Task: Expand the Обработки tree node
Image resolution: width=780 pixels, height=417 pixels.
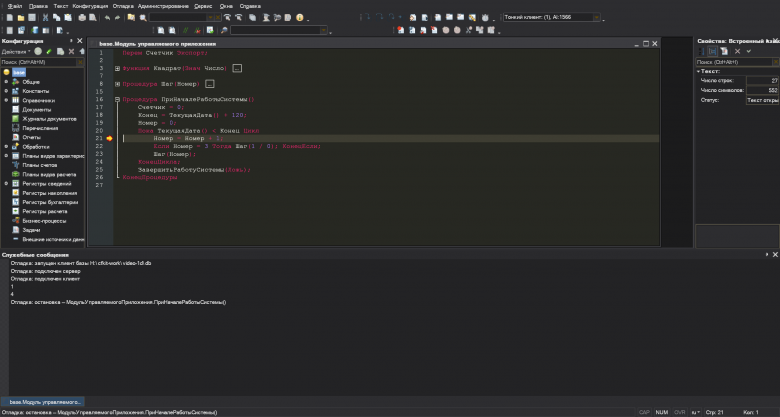Action: [6, 147]
